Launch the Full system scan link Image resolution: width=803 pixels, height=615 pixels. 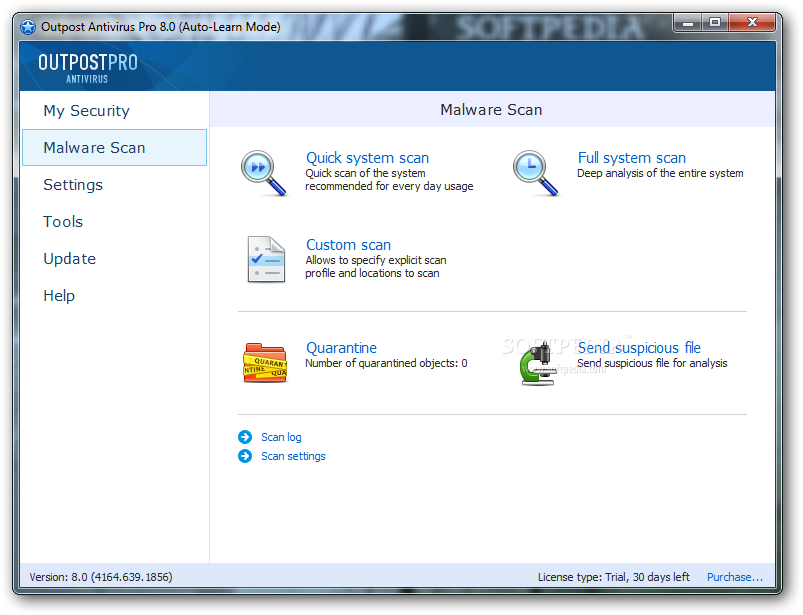[631, 158]
